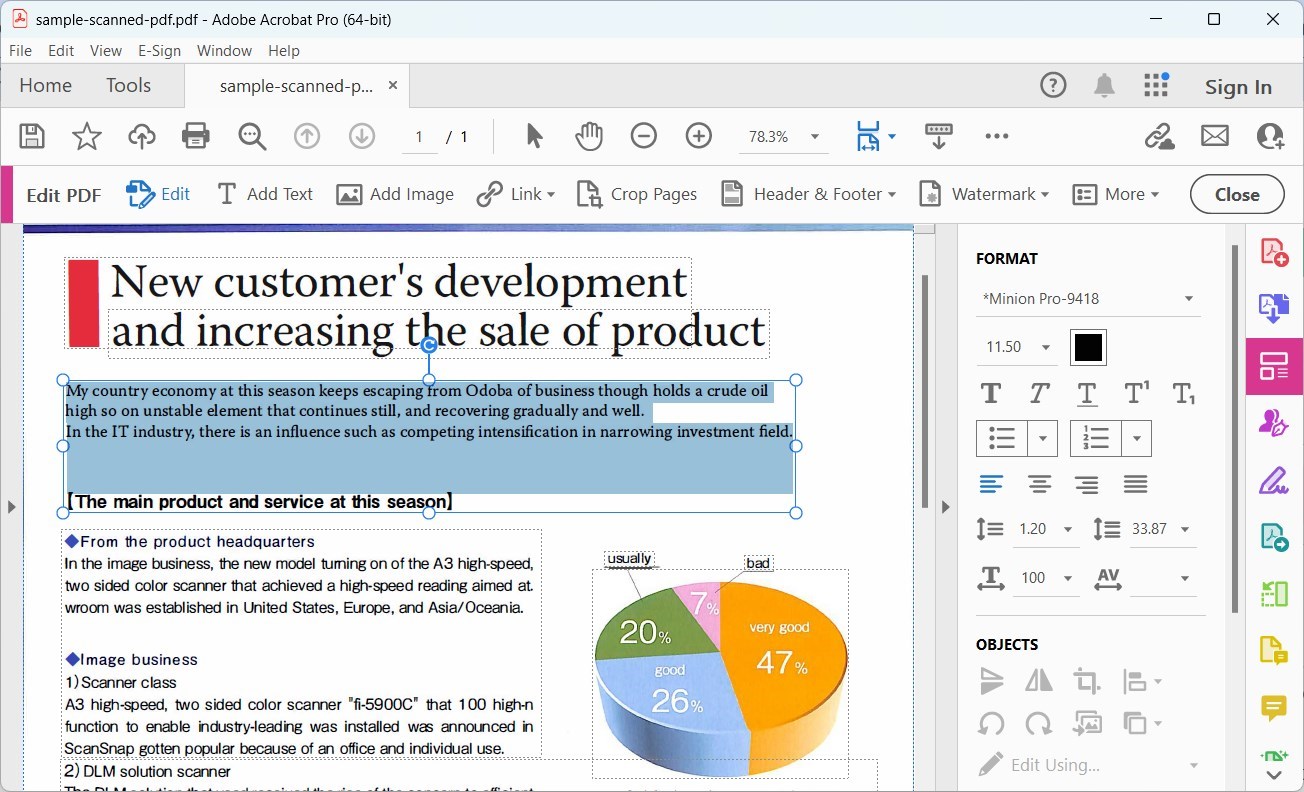Open the Add Image tool
Screen dimensions: 1304x792
point(395,193)
